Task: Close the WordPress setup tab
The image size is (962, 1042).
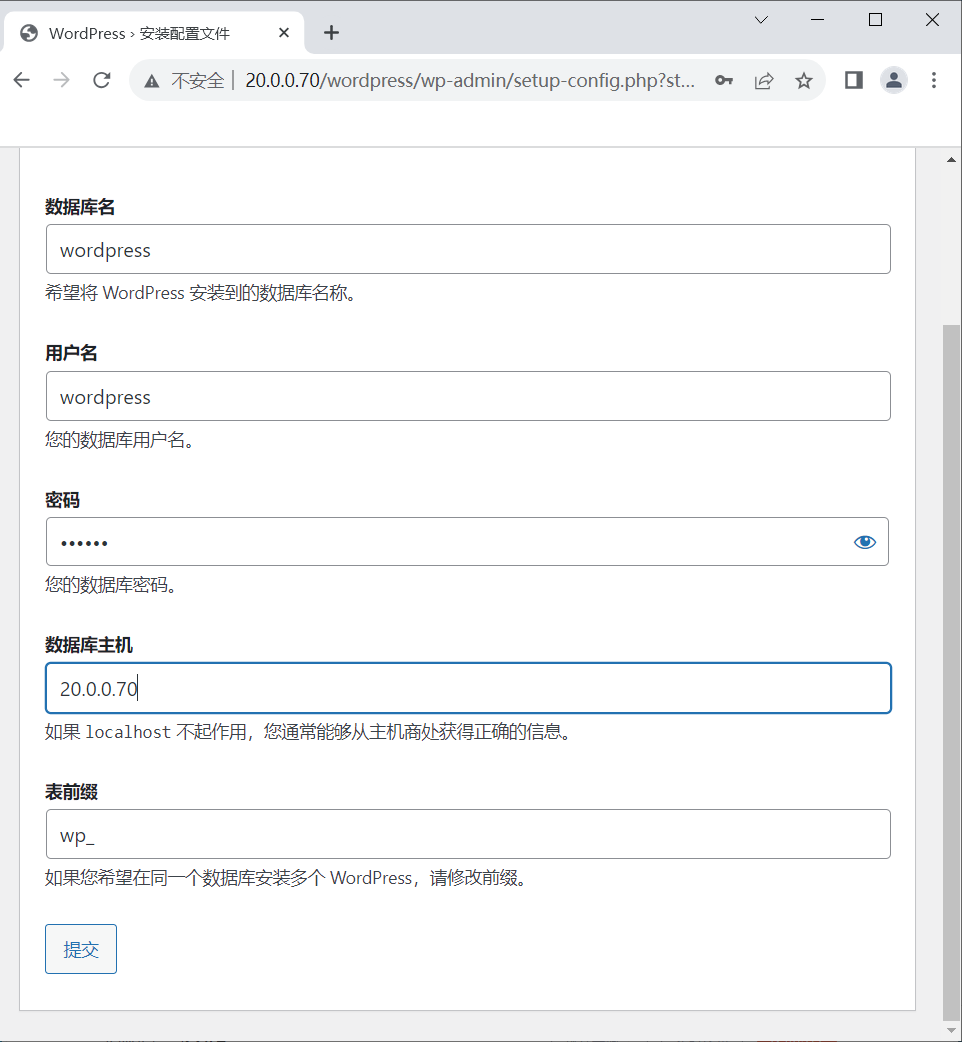Action: click(x=284, y=33)
